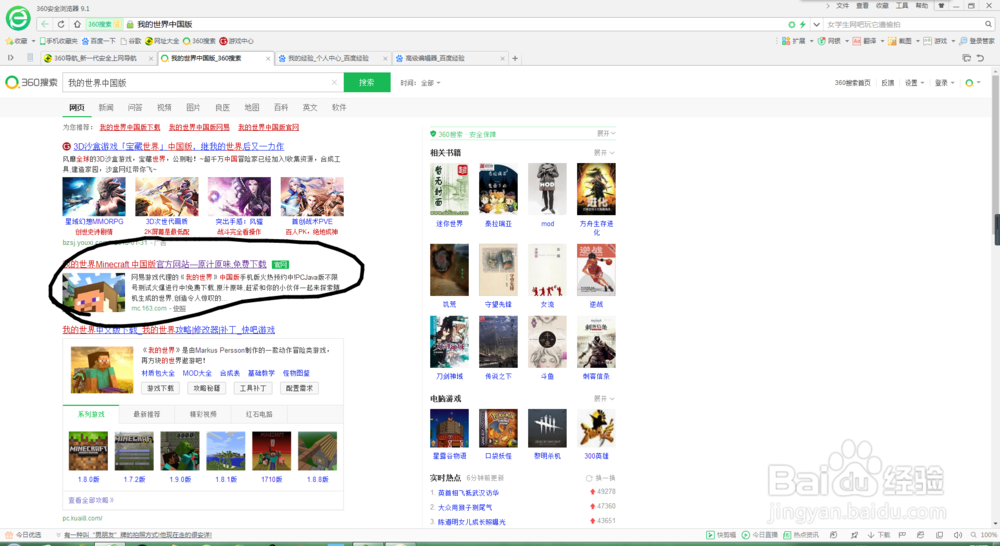Expand the 电脑游戏 展开 list
The image size is (1000, 546).
point(604,398)
